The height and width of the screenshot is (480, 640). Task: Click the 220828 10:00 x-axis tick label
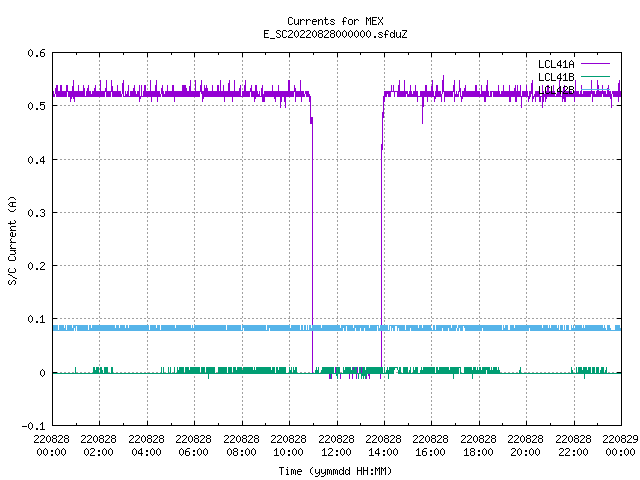tap(288, 446)
